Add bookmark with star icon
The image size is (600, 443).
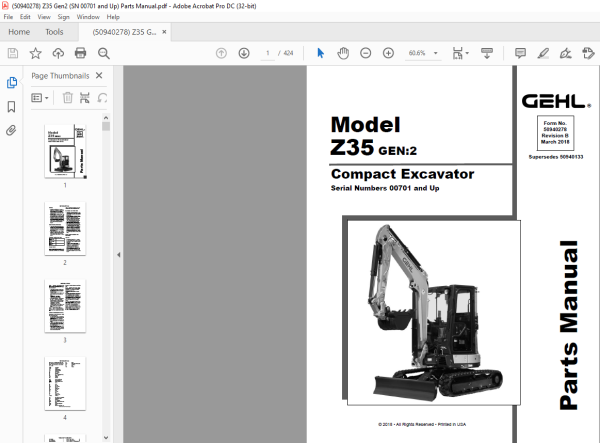click(36, 53)
